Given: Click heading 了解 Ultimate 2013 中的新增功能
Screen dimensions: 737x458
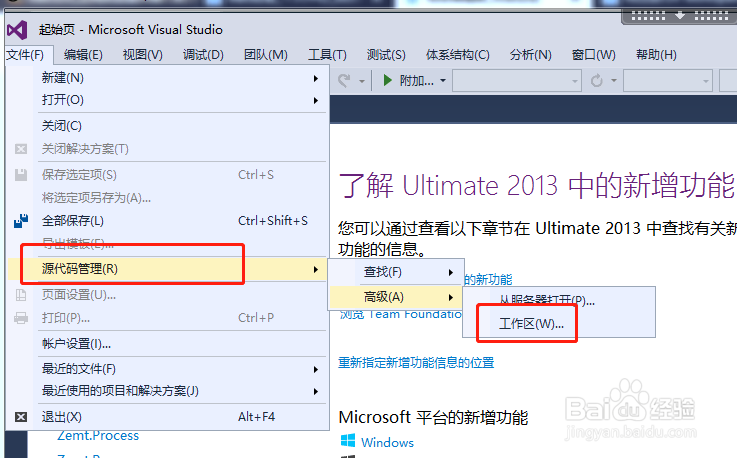Looking at the screenshot, I should pos(536,185).
